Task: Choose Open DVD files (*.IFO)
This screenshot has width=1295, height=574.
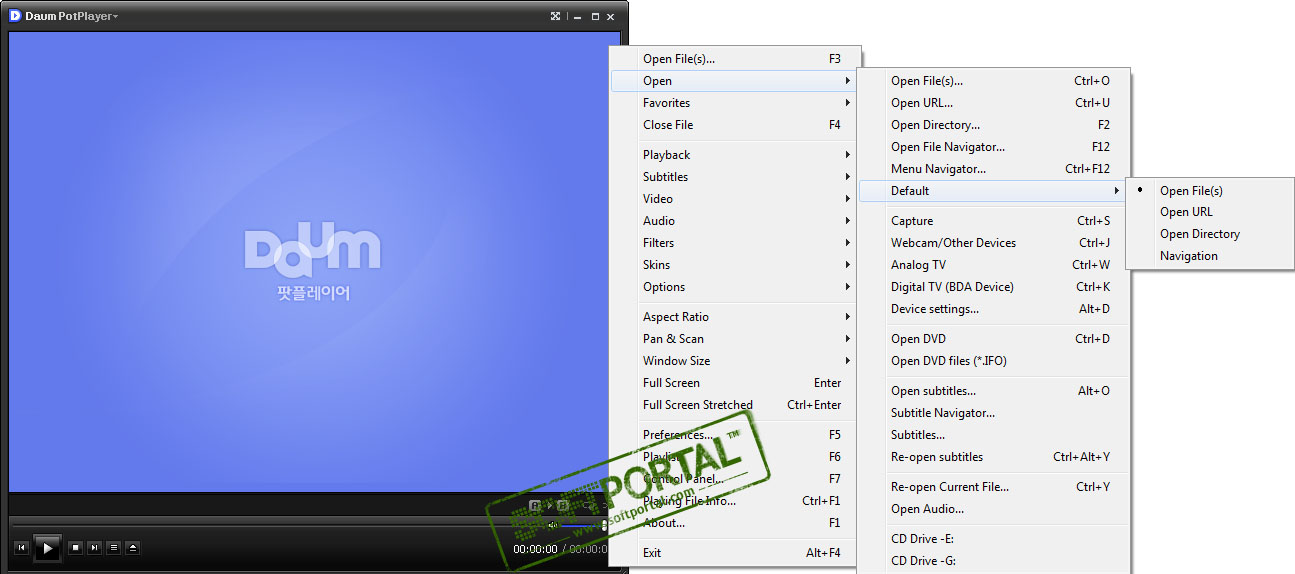Action: click(993, 361)
